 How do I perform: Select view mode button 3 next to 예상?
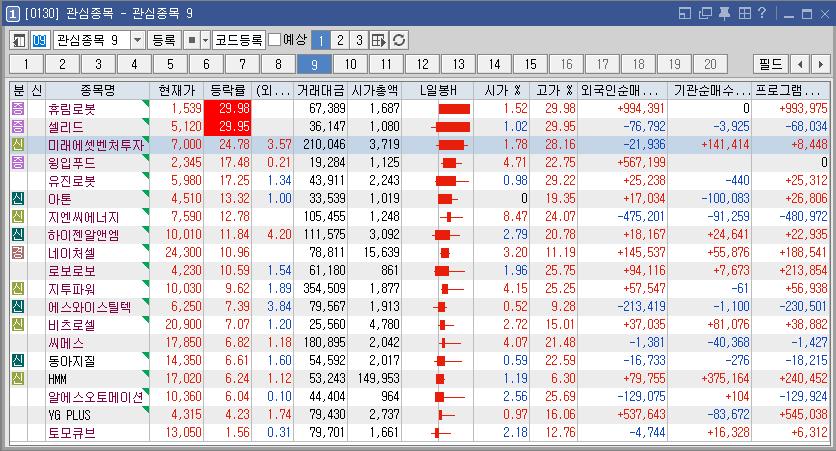pyautogui.click(x=359, y=41)
